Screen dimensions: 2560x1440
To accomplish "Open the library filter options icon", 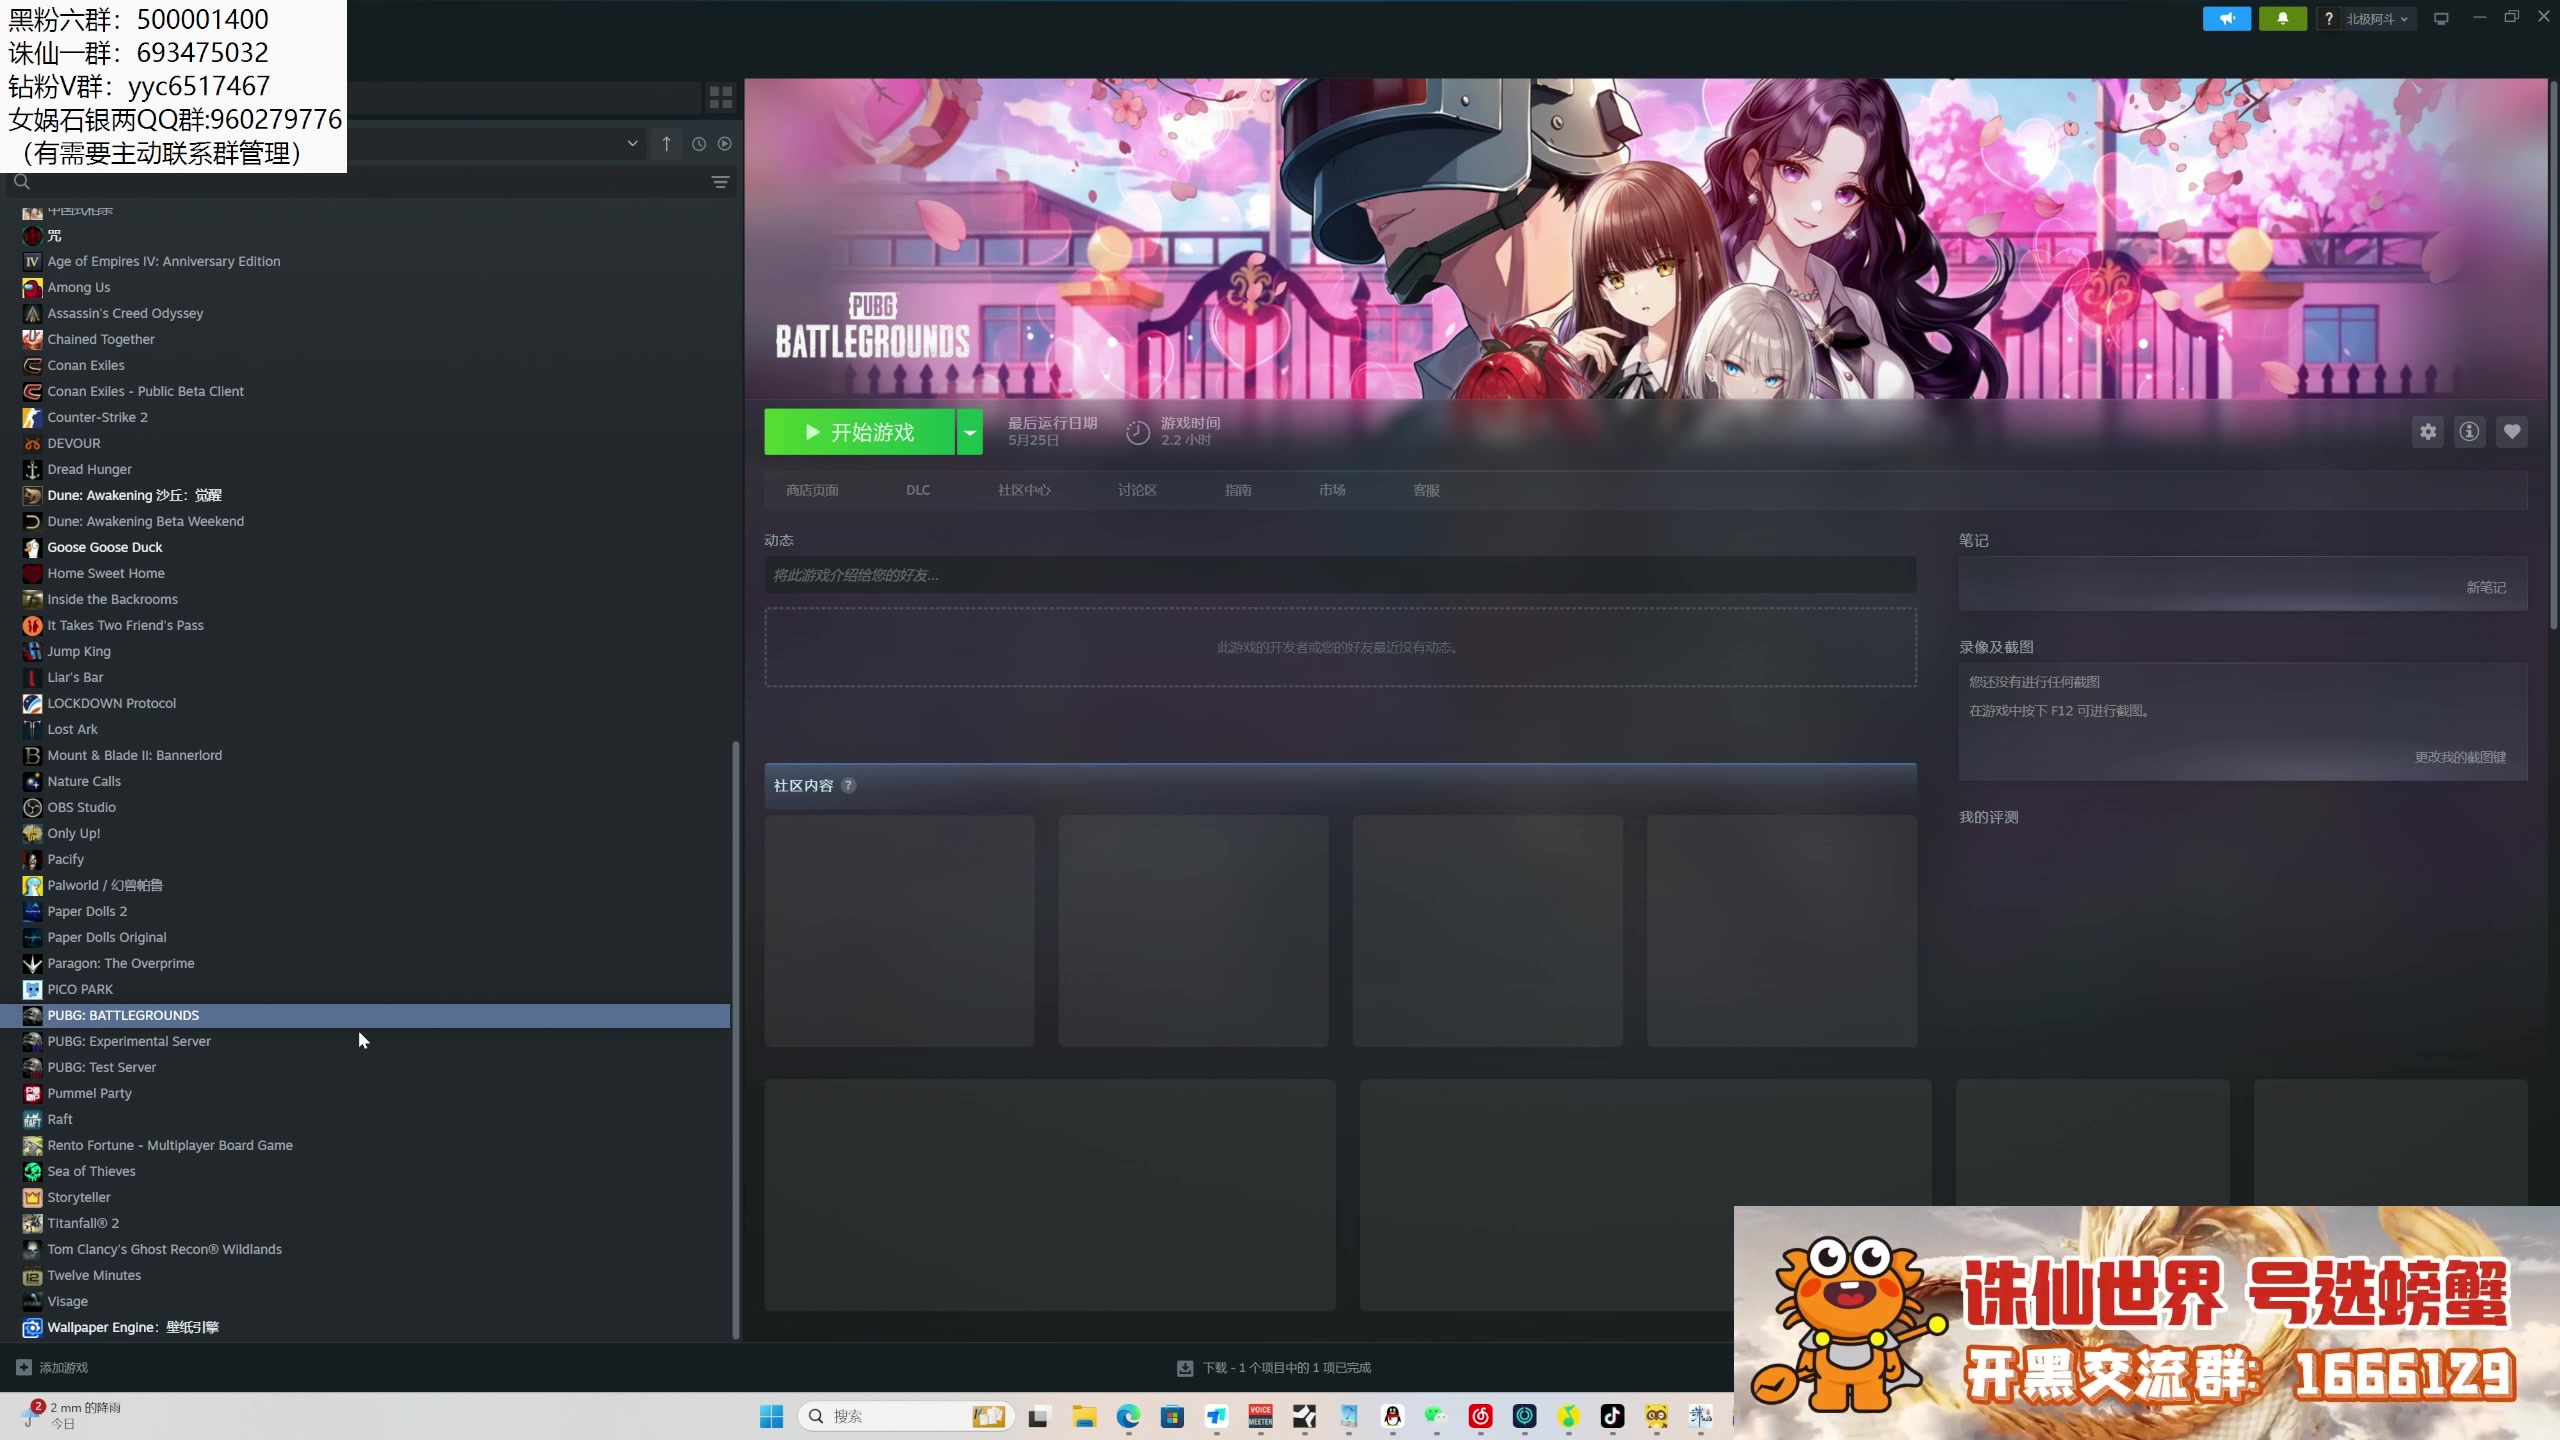I will pos(720,182).
